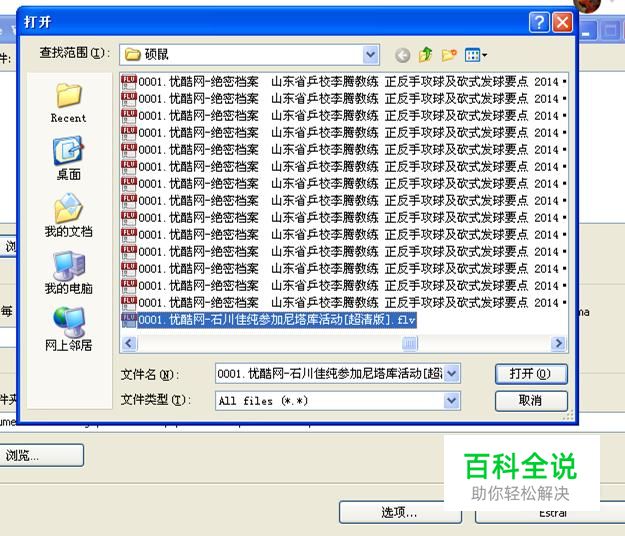Screen dimensions: 625x536
Task: Open the 我的电脑 shortcut
Action: pos(69,273)
